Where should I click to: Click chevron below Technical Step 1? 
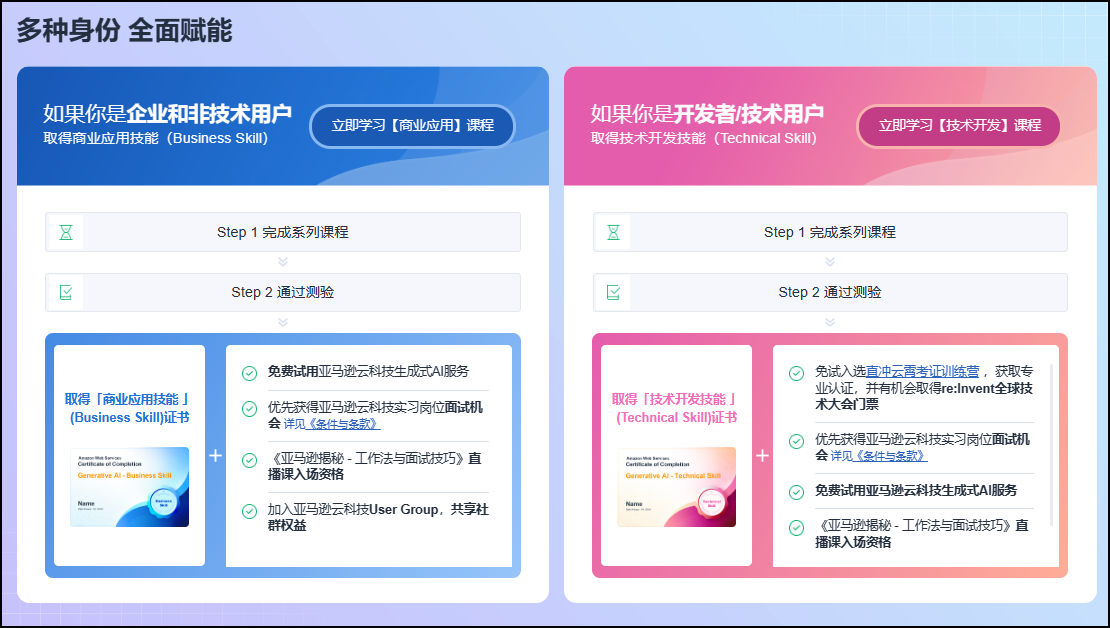[830, 262]
